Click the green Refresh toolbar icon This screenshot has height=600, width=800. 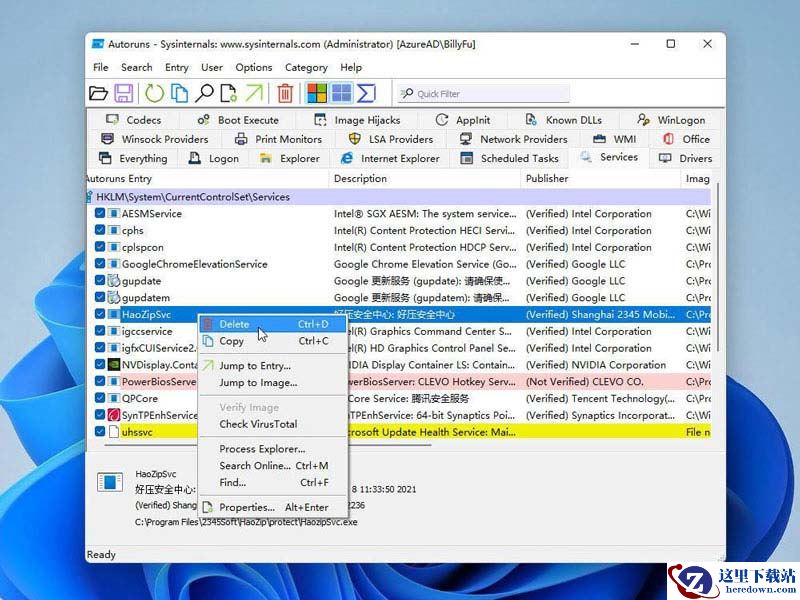click(x=154, y=93)
